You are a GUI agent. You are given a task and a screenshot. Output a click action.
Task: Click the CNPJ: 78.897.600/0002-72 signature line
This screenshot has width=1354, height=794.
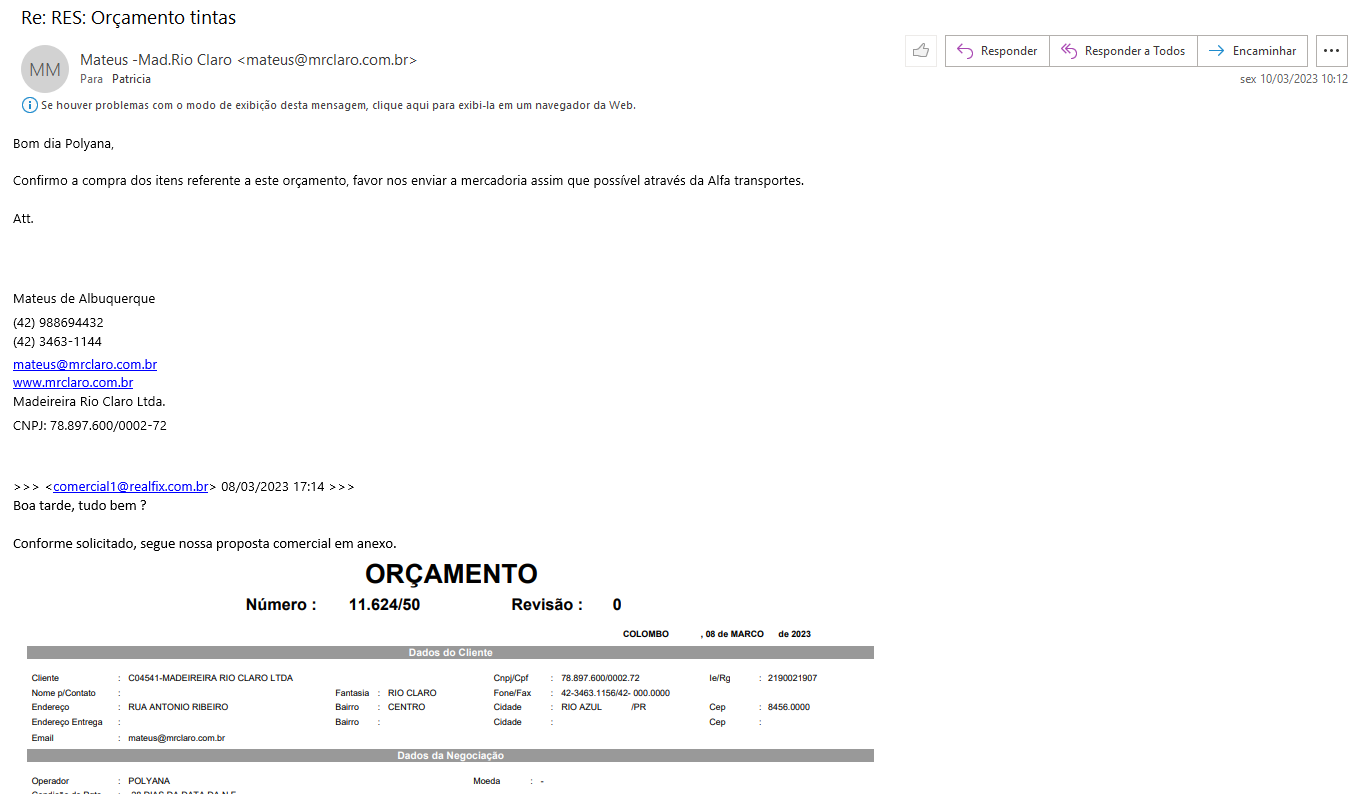coord(90,426)
